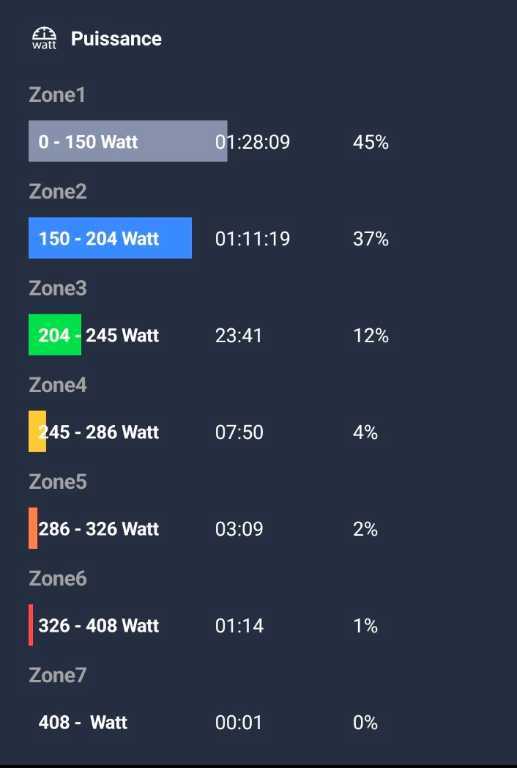Screen dimensions: 517x768
Task: Click the green Zone3 bar
Action: coord(55,335)
